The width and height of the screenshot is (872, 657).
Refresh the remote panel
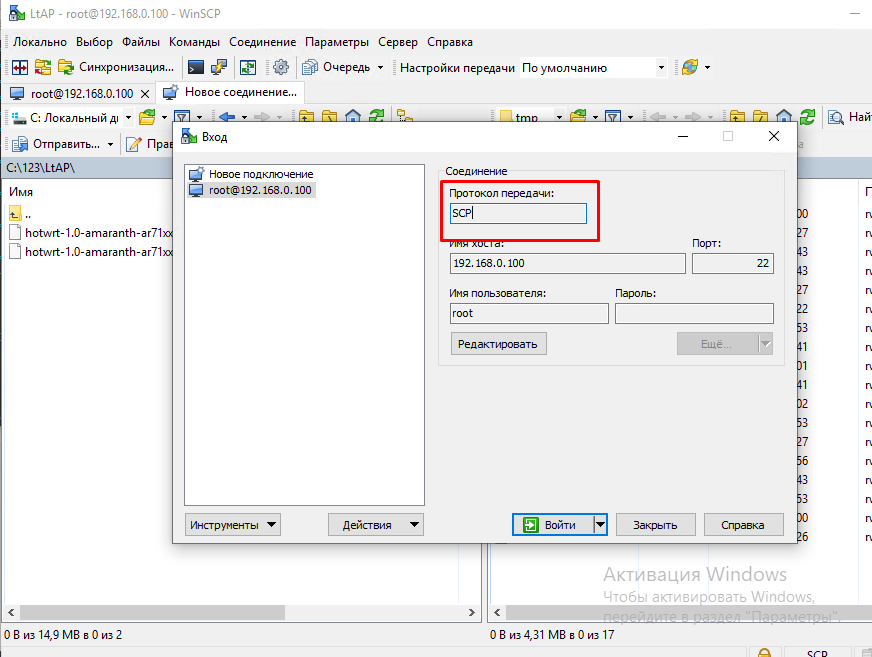pyautogui.click(x=807, y=117)
